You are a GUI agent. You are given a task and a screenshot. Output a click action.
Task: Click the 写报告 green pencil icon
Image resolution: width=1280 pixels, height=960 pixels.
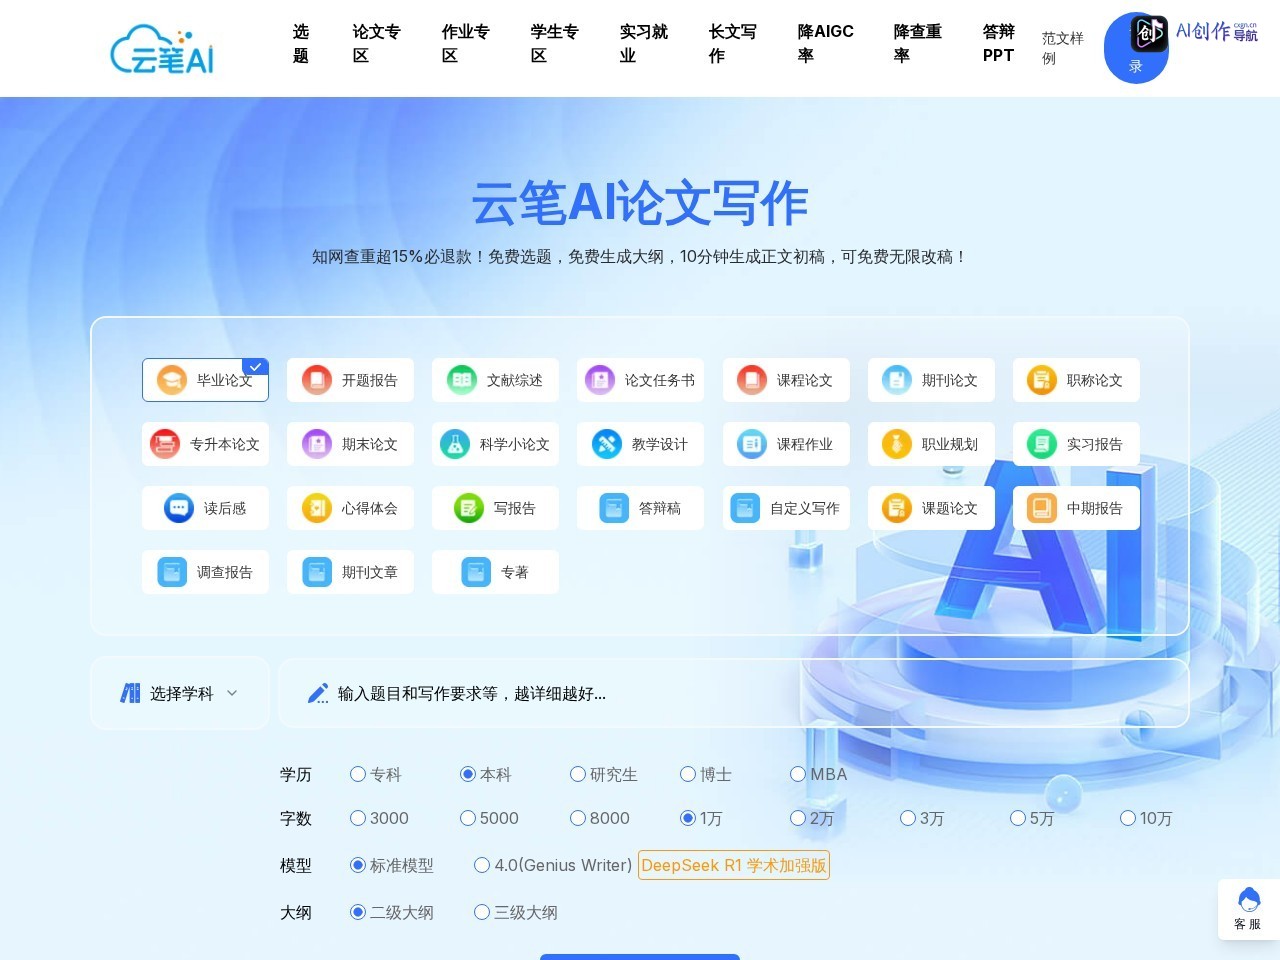[x=469, y=508]
